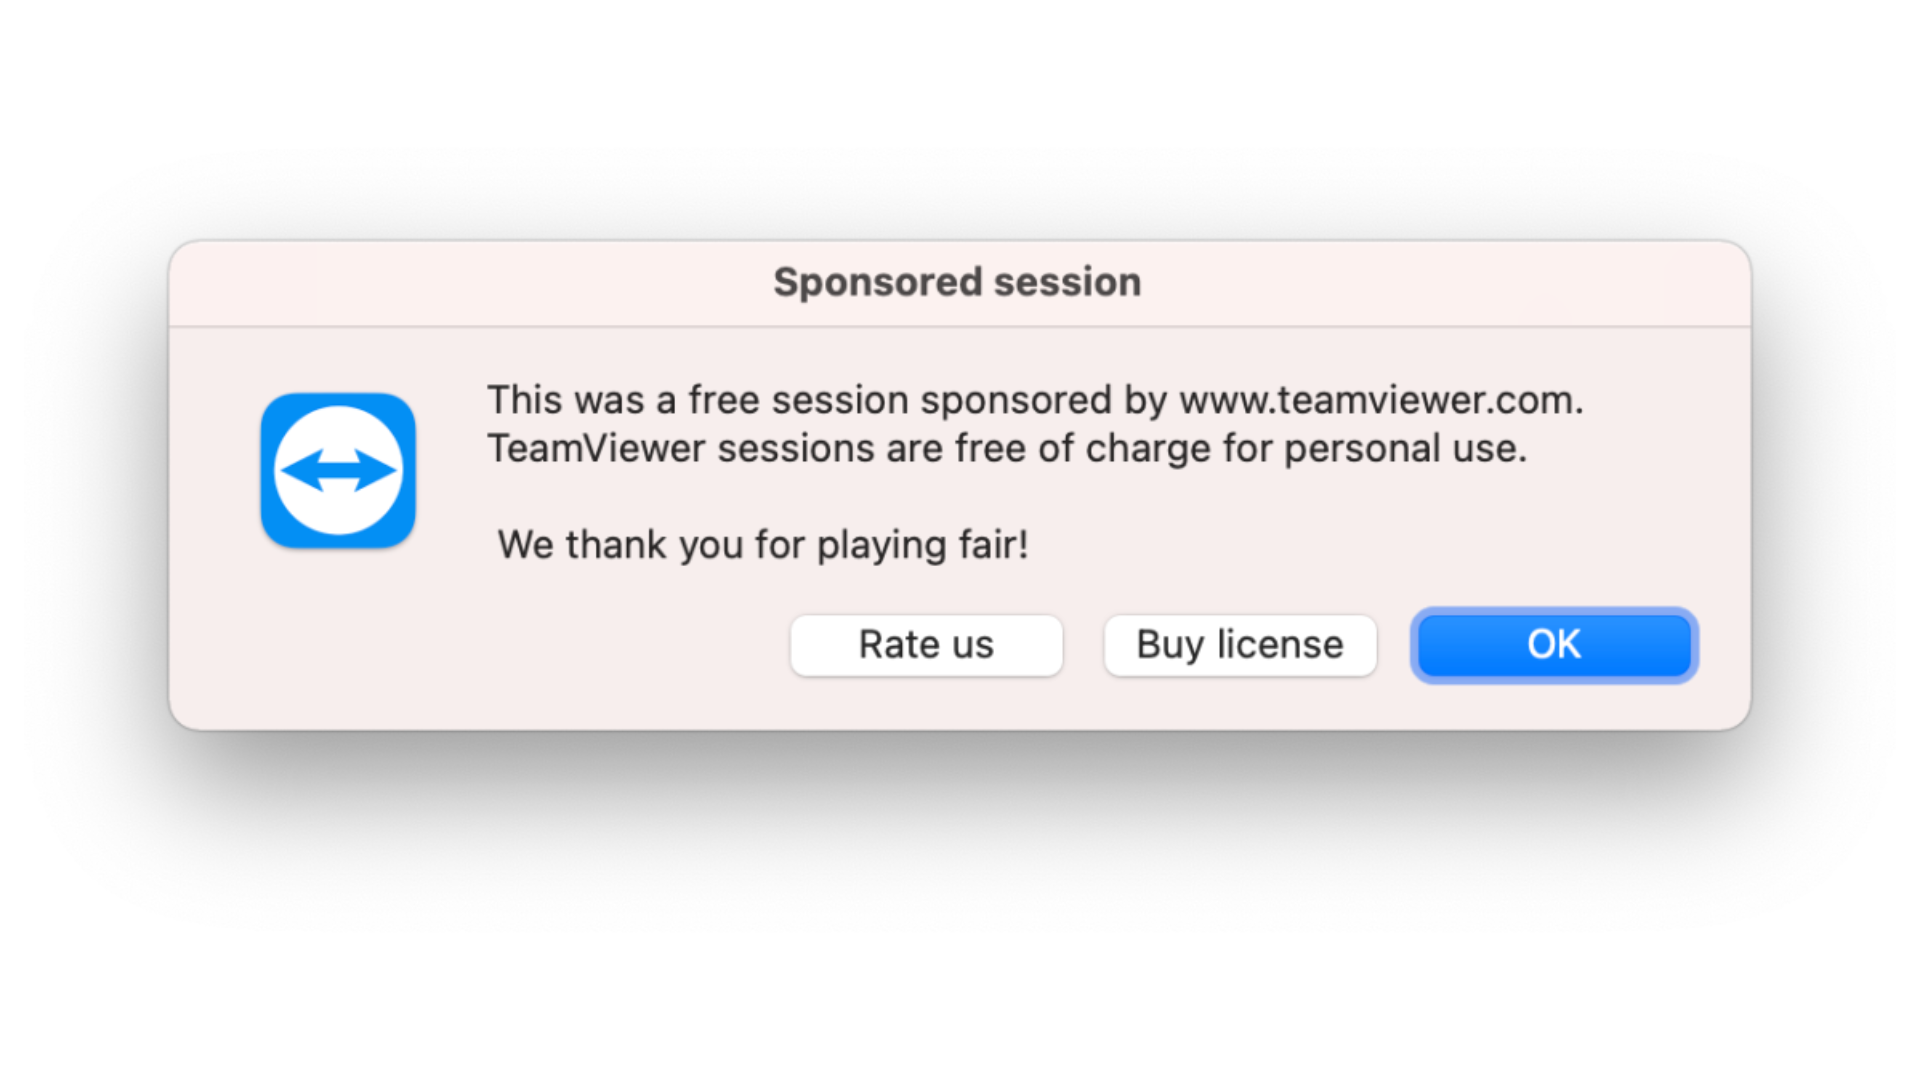Click the words 'playing fair!' in the message
Viewport: 1920px width, 1080px height.
coord(922,545)
